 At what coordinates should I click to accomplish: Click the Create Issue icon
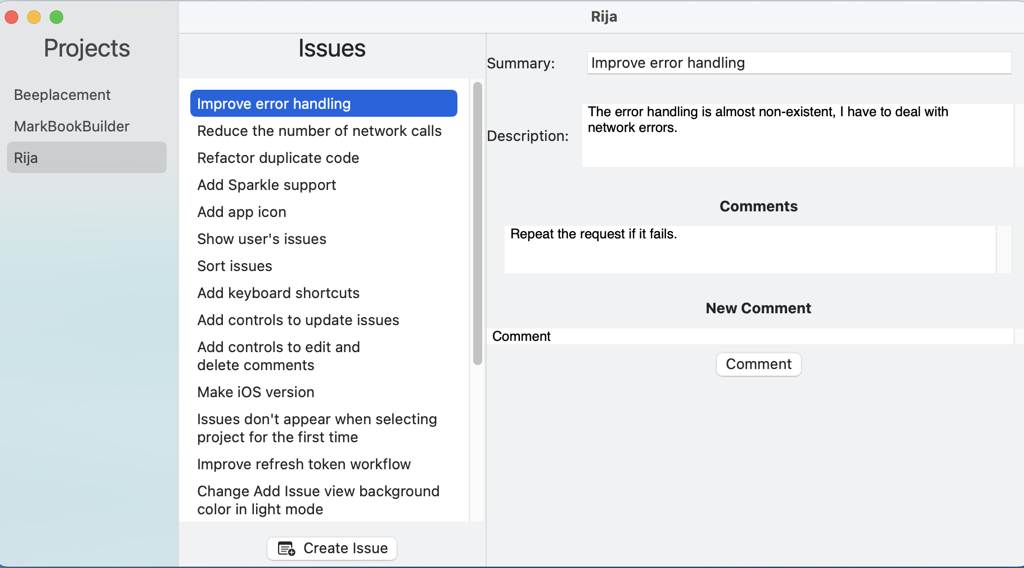pyautogui.click(x=286, y=548)
